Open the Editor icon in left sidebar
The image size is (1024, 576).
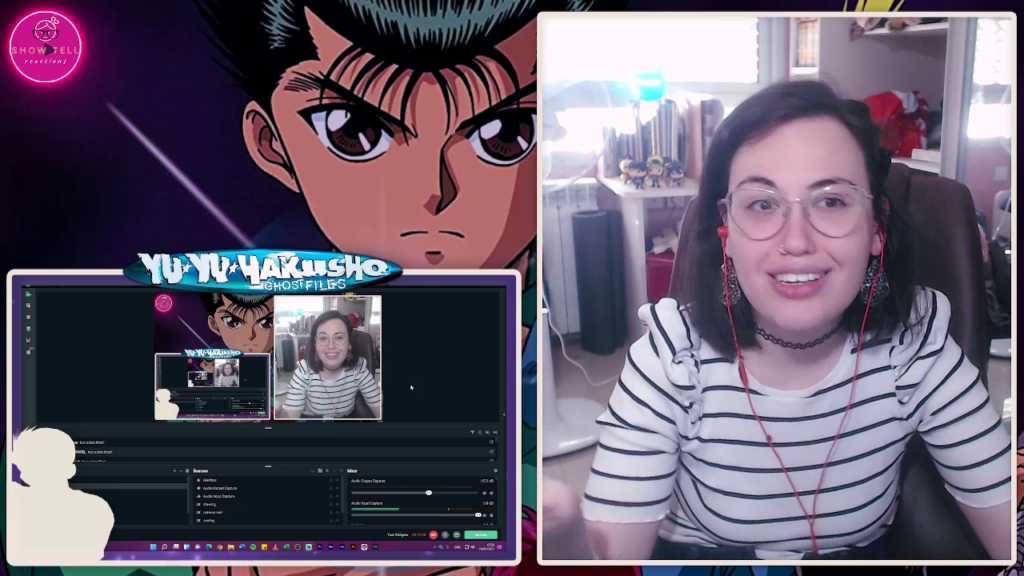pyautogui.click(x=28, y=294)
